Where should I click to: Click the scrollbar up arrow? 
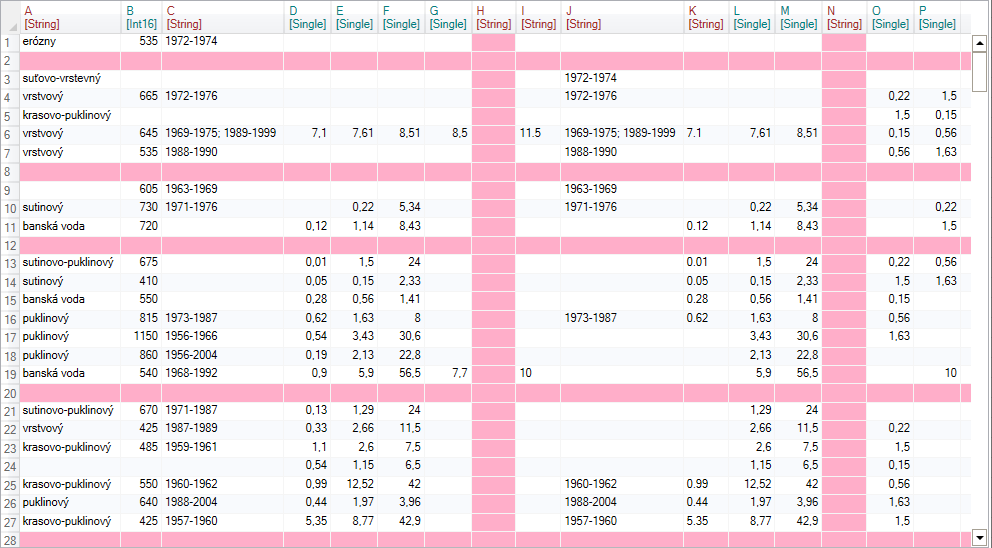pyautogui.click(x=980, y=43)
